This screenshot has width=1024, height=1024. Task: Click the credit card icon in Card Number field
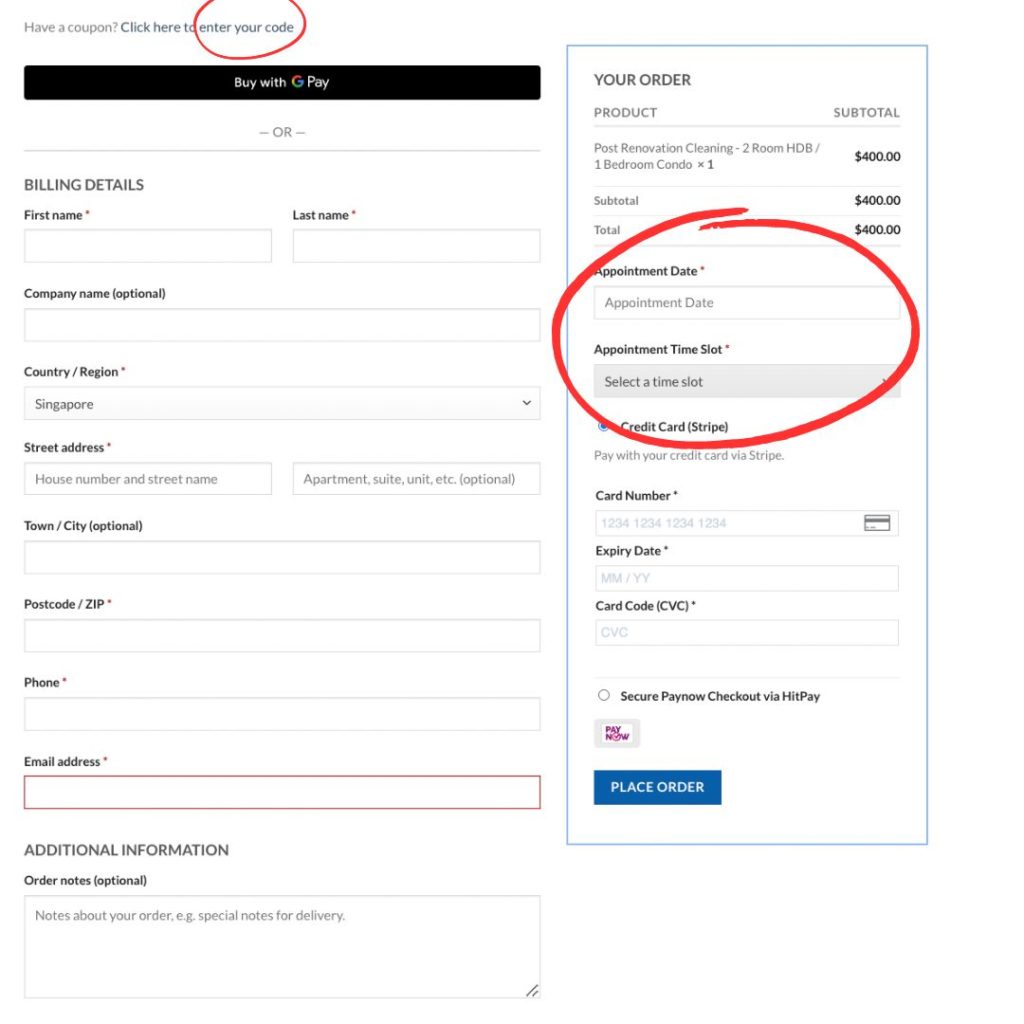pyautogui.click(x=876, y=523)
